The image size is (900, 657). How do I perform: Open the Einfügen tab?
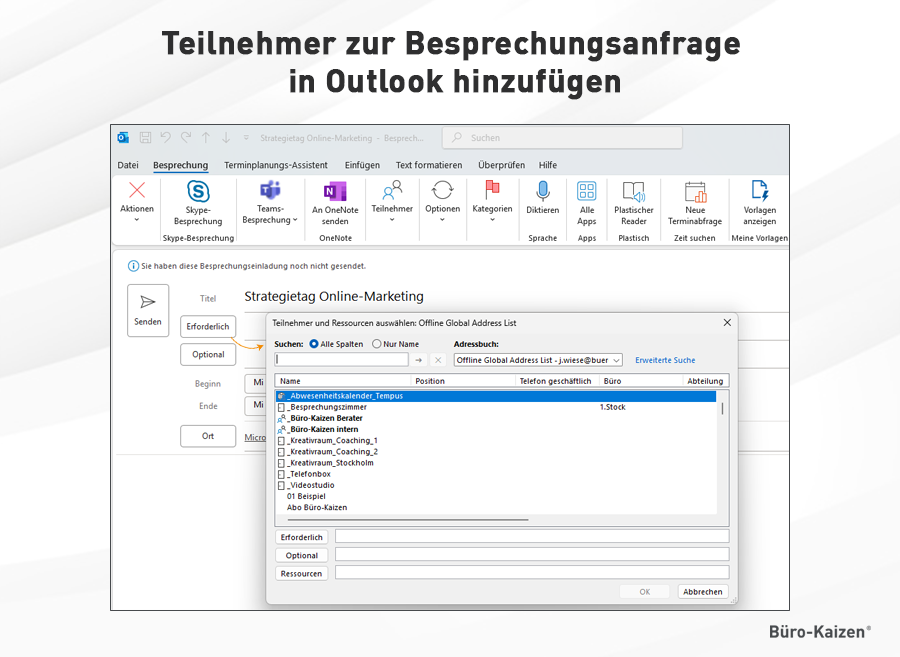pyautogui.click(x=362, y=165)
